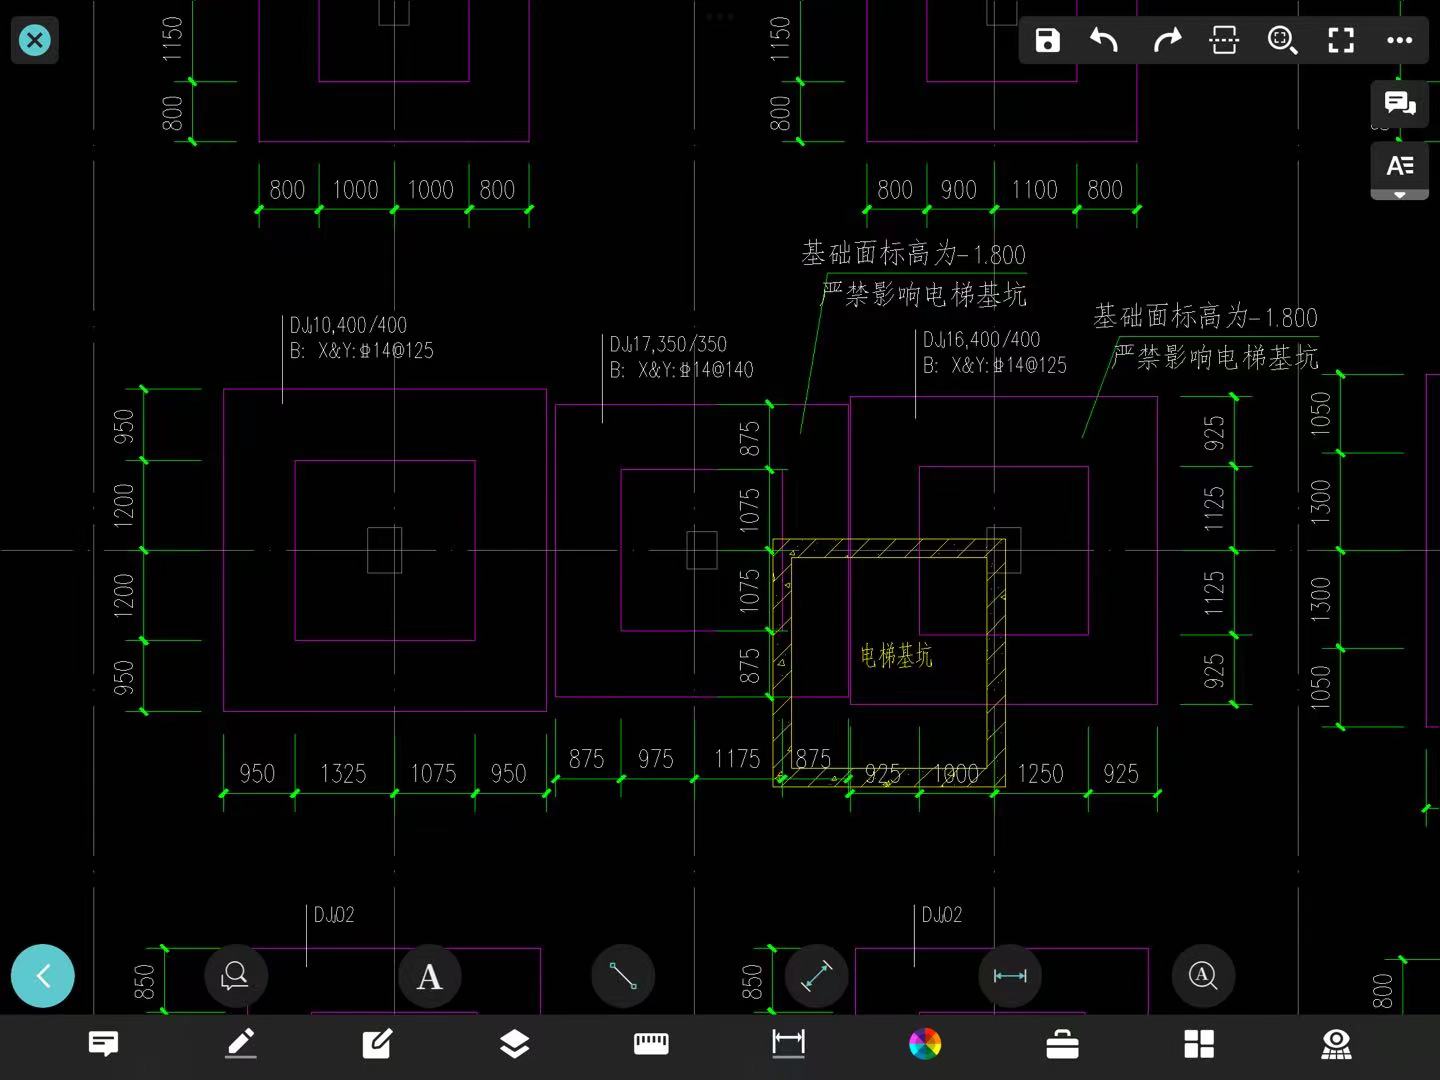Save the drawing with the floppy disk icon

click(1047, 40)
